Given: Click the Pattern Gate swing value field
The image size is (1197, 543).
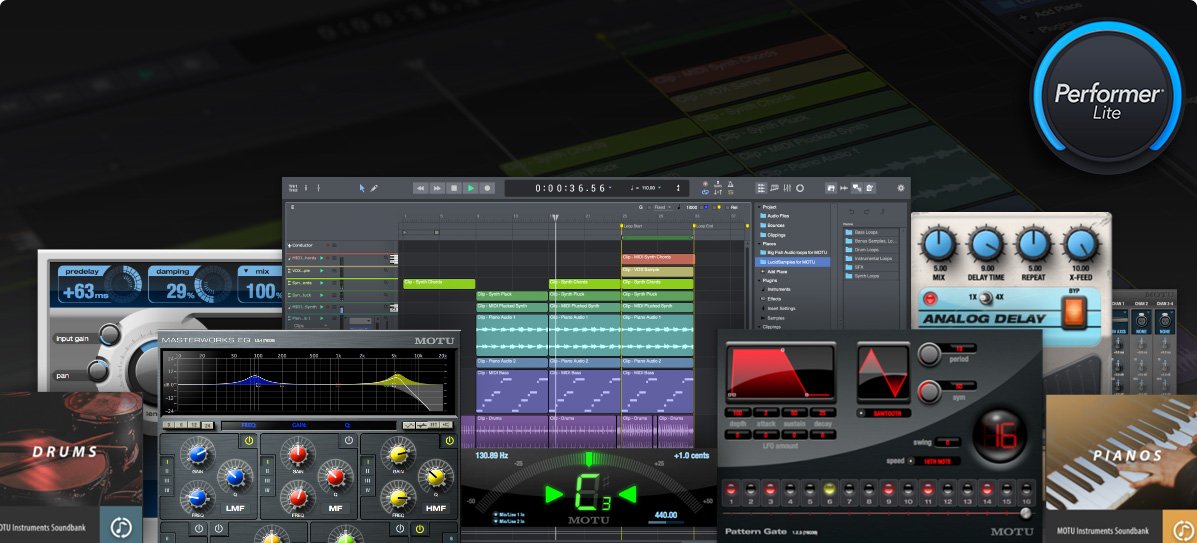Looking at the screenshot, I should [948, 442].
